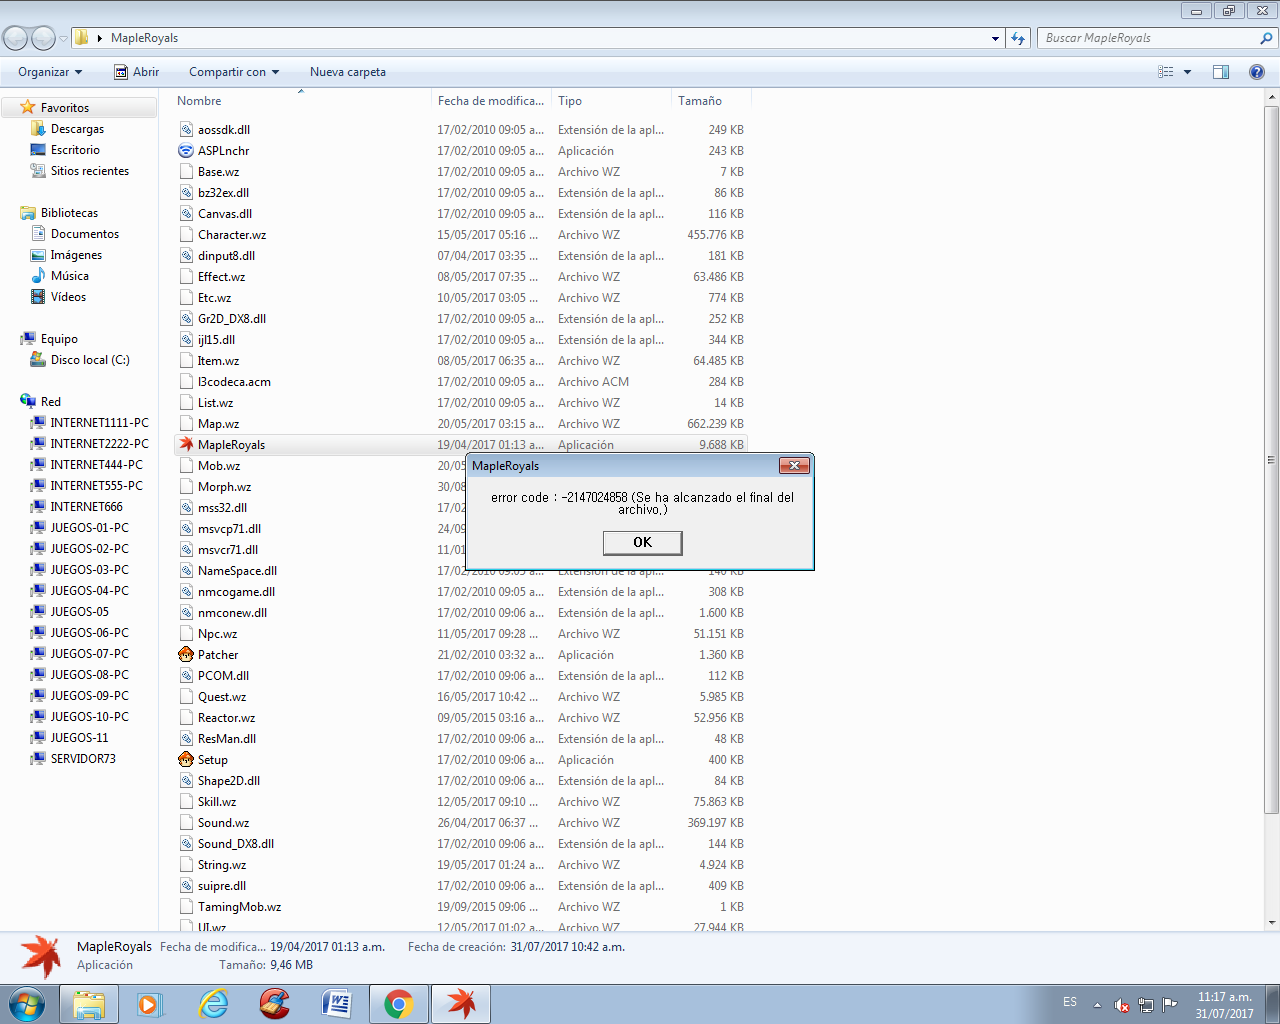Viewport: 1280px width, 1024px height.
Task: Select the Setup application icon
Action: [186, 760]
